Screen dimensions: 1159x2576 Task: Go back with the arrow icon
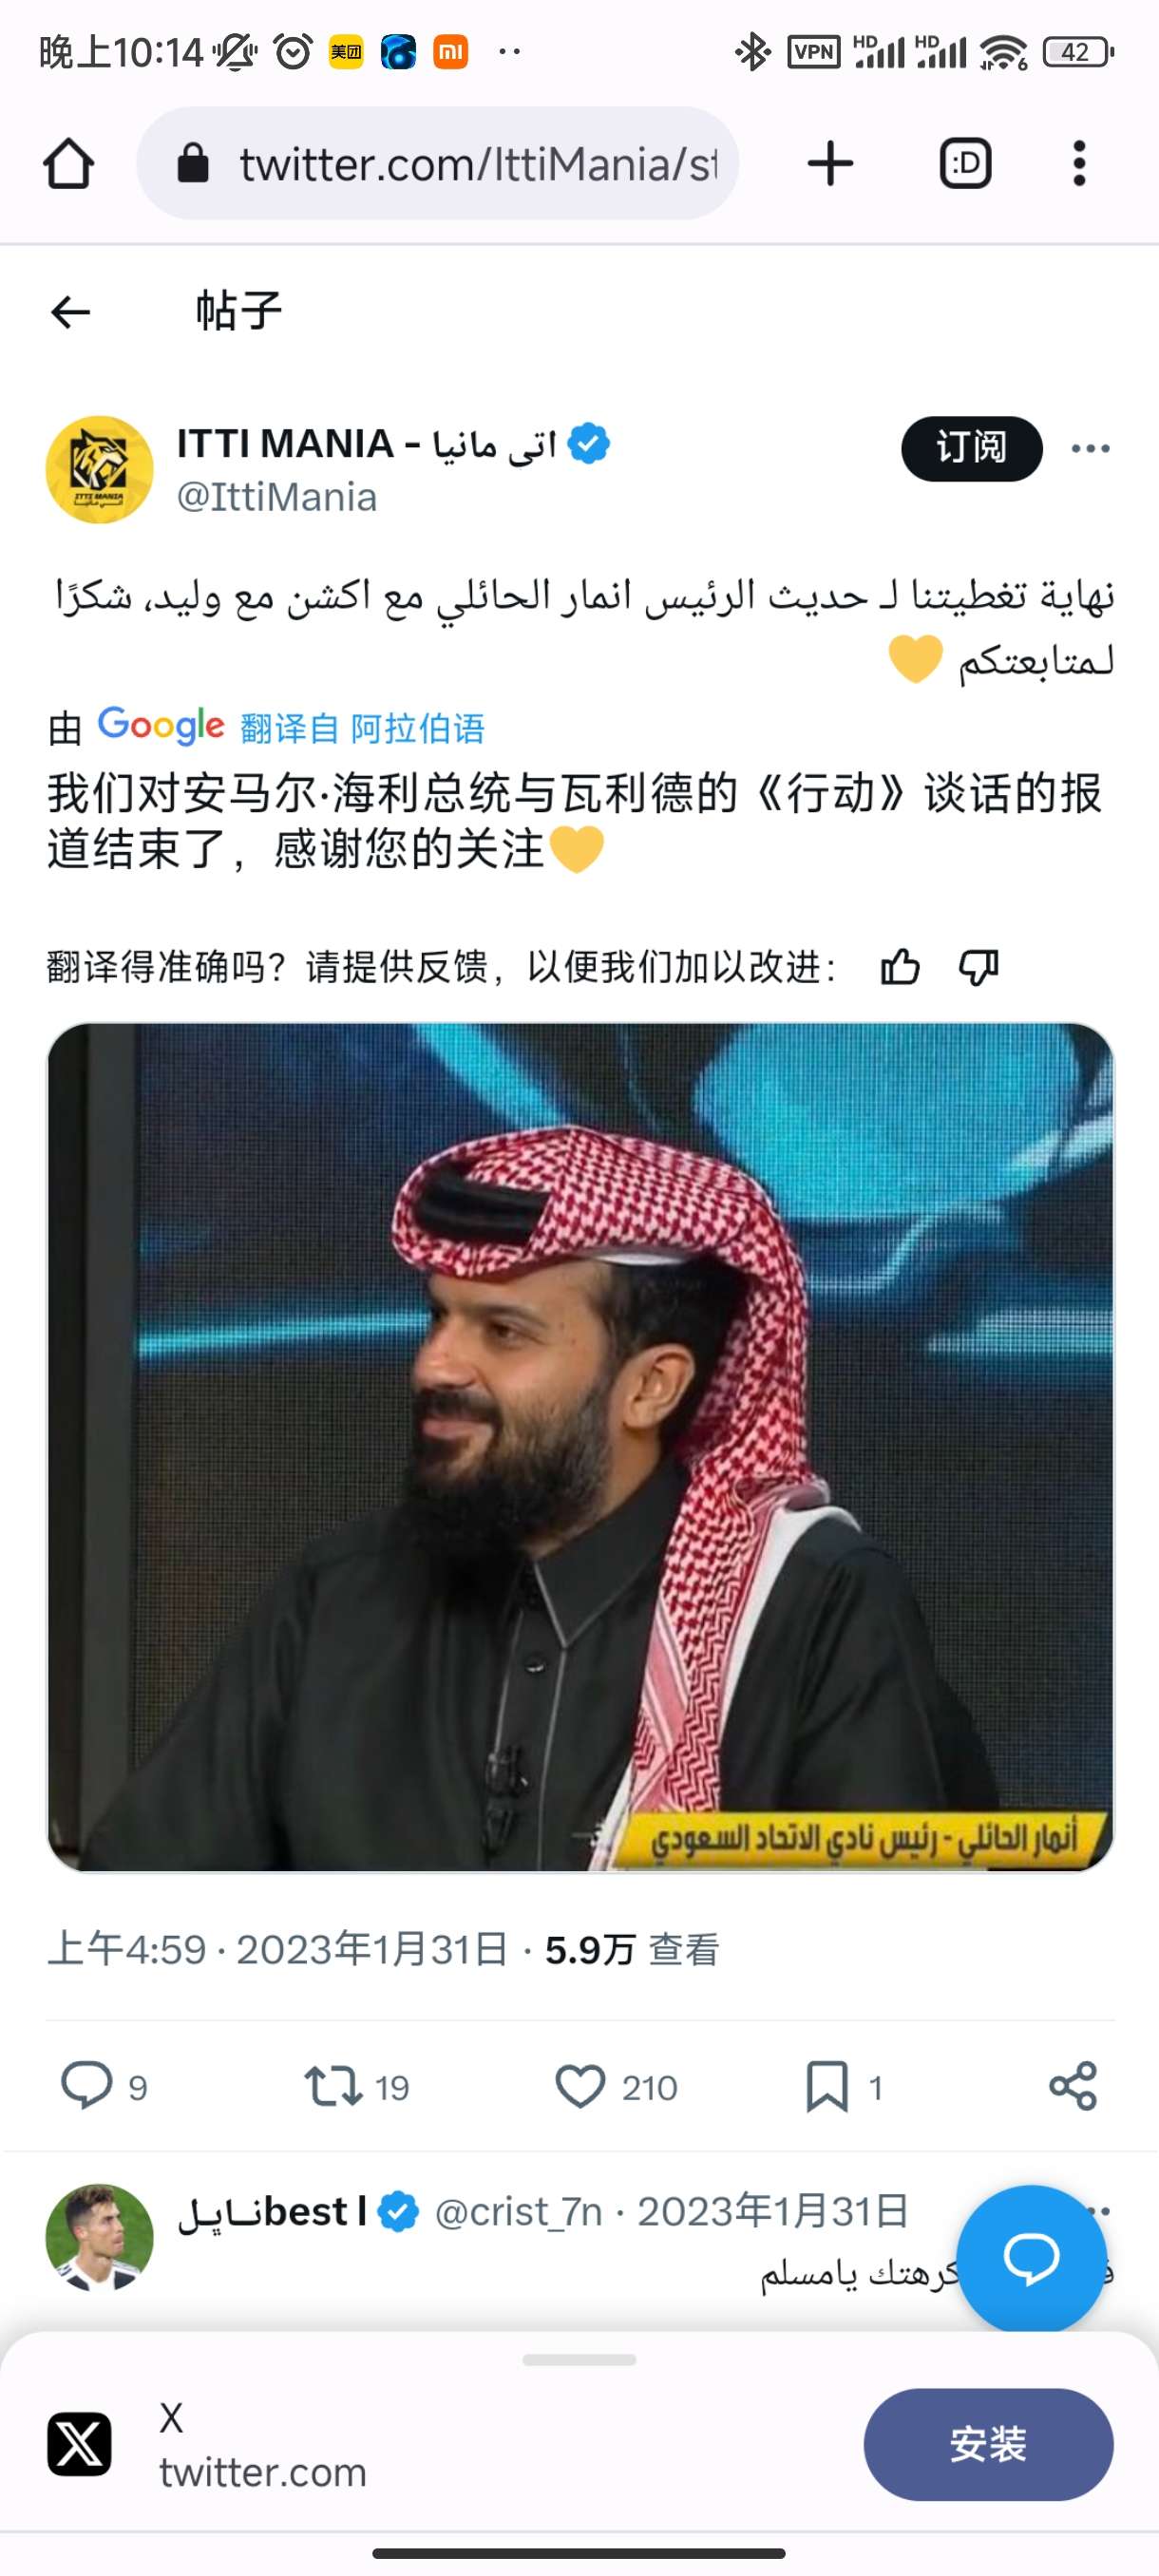(x=71, y=312)
